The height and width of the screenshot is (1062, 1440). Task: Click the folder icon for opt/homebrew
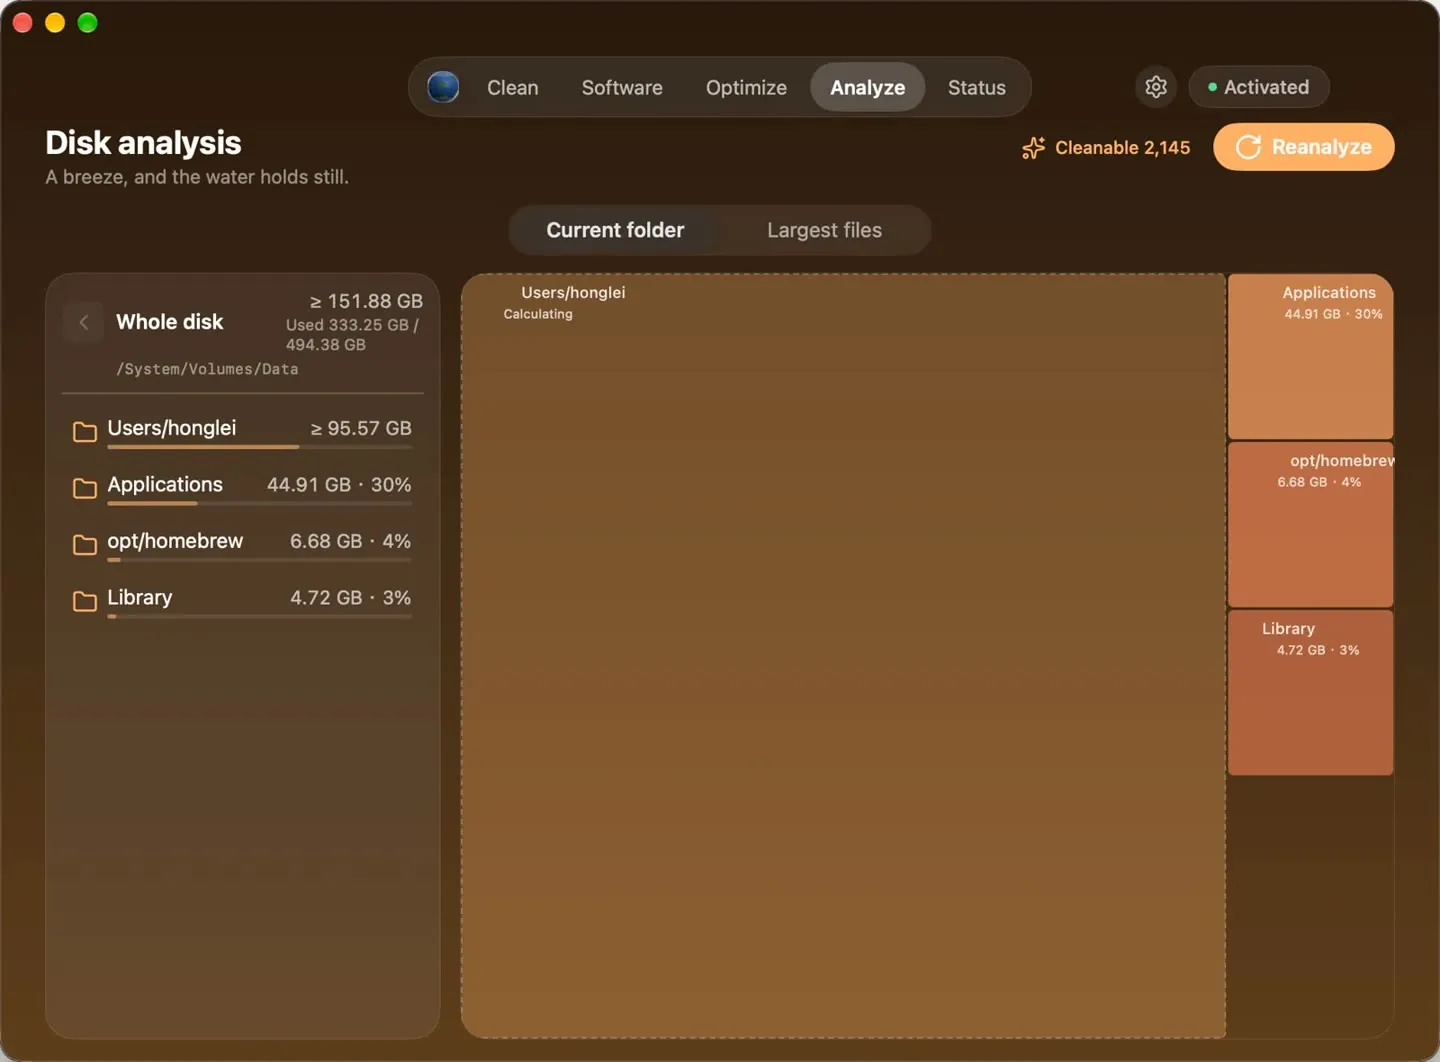(x=85, y=544)
